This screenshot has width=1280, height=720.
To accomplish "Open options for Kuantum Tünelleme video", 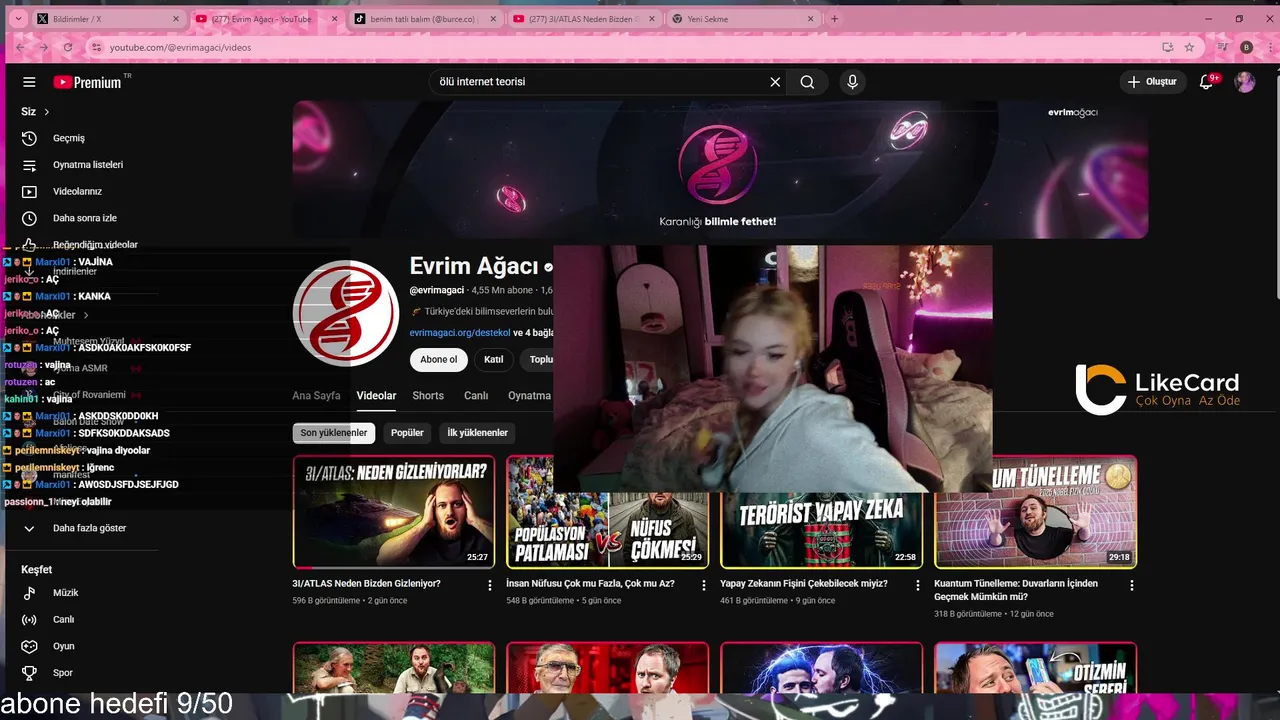I will (x=1132, y=585).
